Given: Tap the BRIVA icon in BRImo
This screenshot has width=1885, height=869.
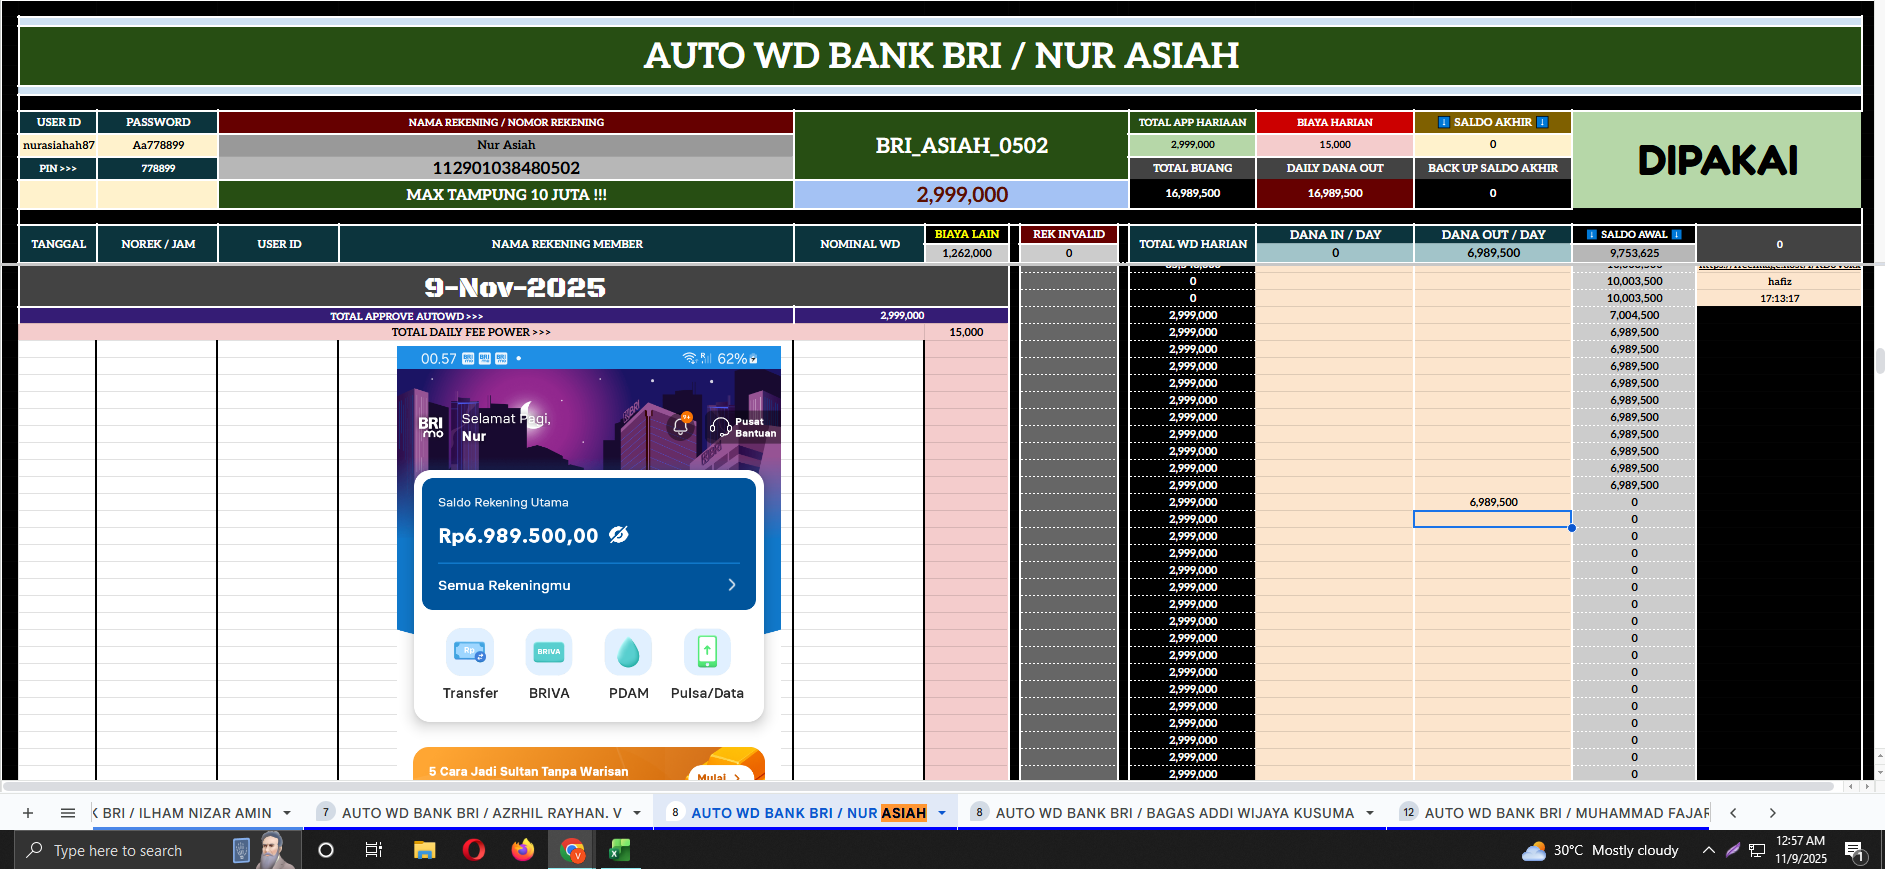Looking at the screenshot, I should pos(549,652).
